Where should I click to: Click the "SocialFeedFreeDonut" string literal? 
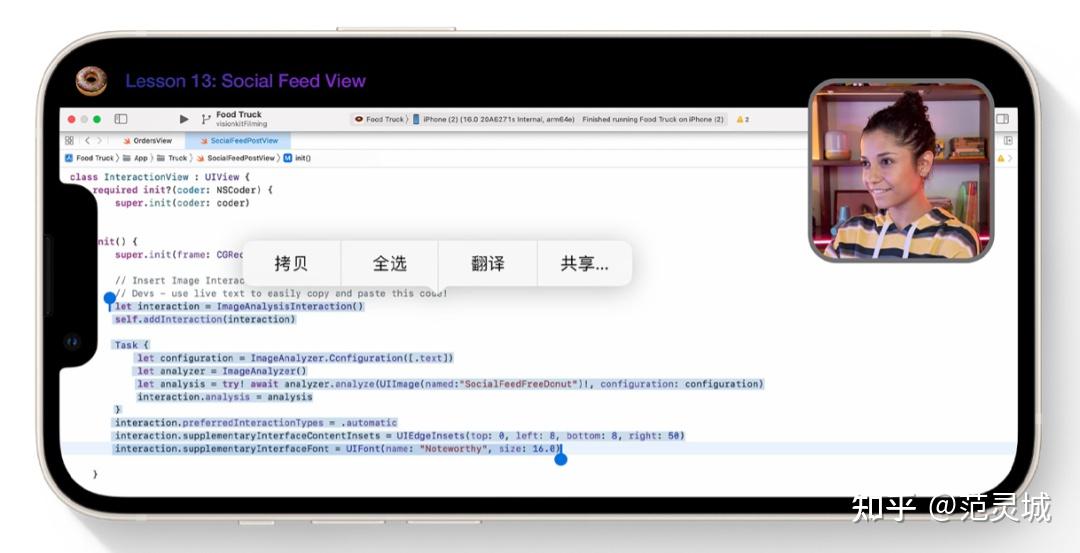coord(521,384)
